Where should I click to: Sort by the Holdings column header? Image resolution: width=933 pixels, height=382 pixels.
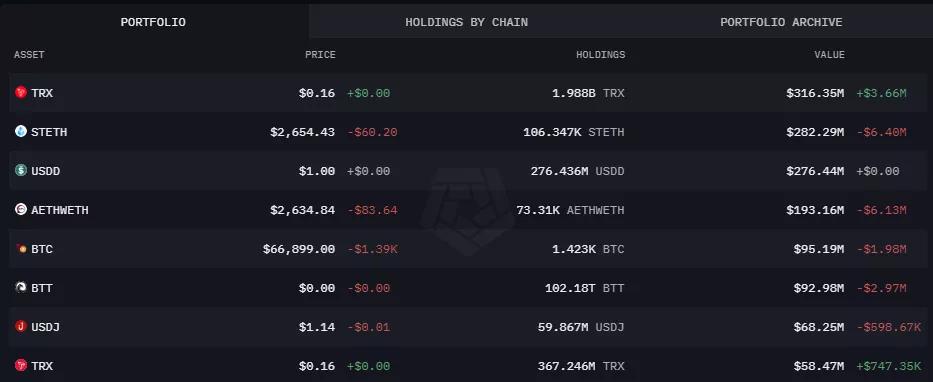(x=600, y=55)
